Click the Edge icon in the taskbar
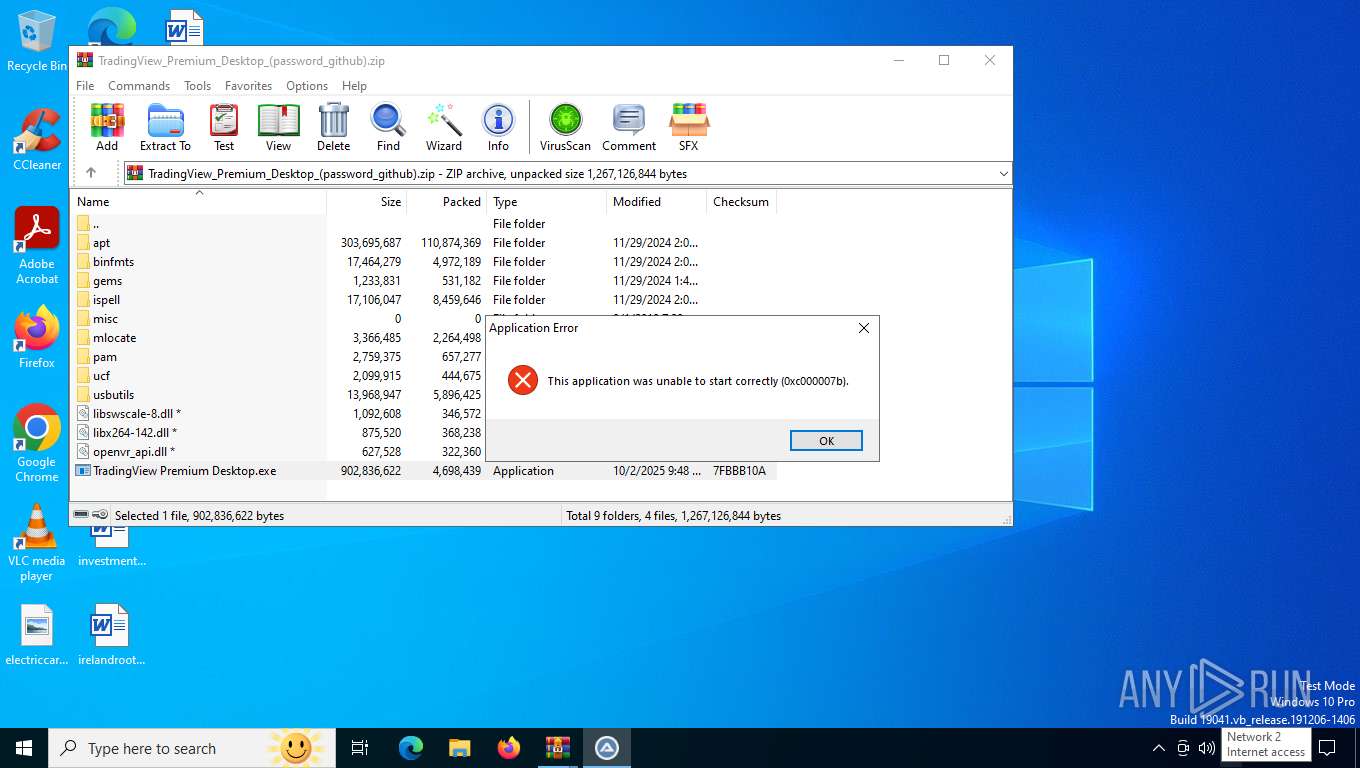The height and width of the screenshot is (768, 1360). [x=411, y=748]
